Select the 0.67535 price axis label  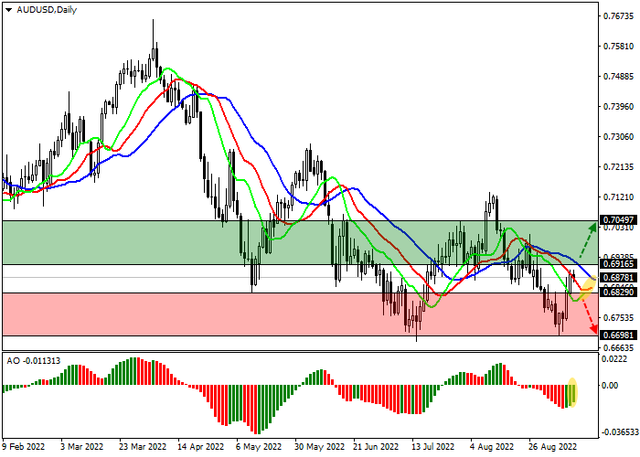click(619, 318)
